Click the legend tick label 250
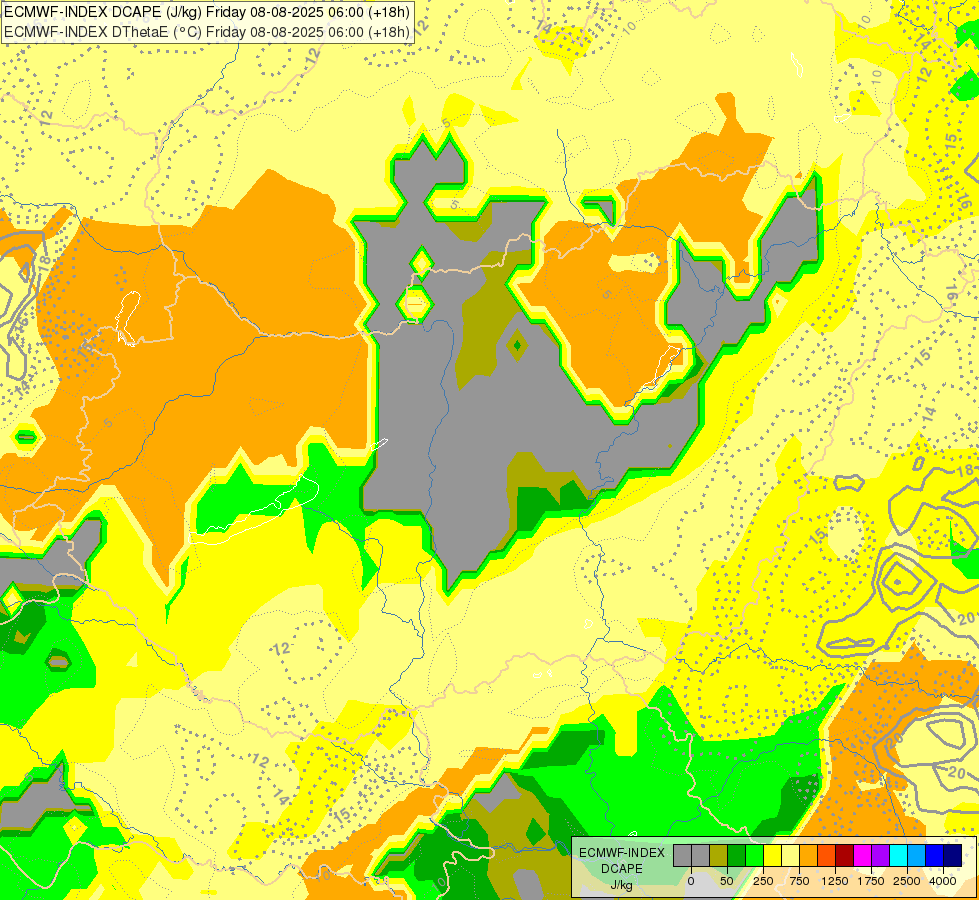This screenshot has height=900, width=979. pyautogui.click(x=763, y=881)
